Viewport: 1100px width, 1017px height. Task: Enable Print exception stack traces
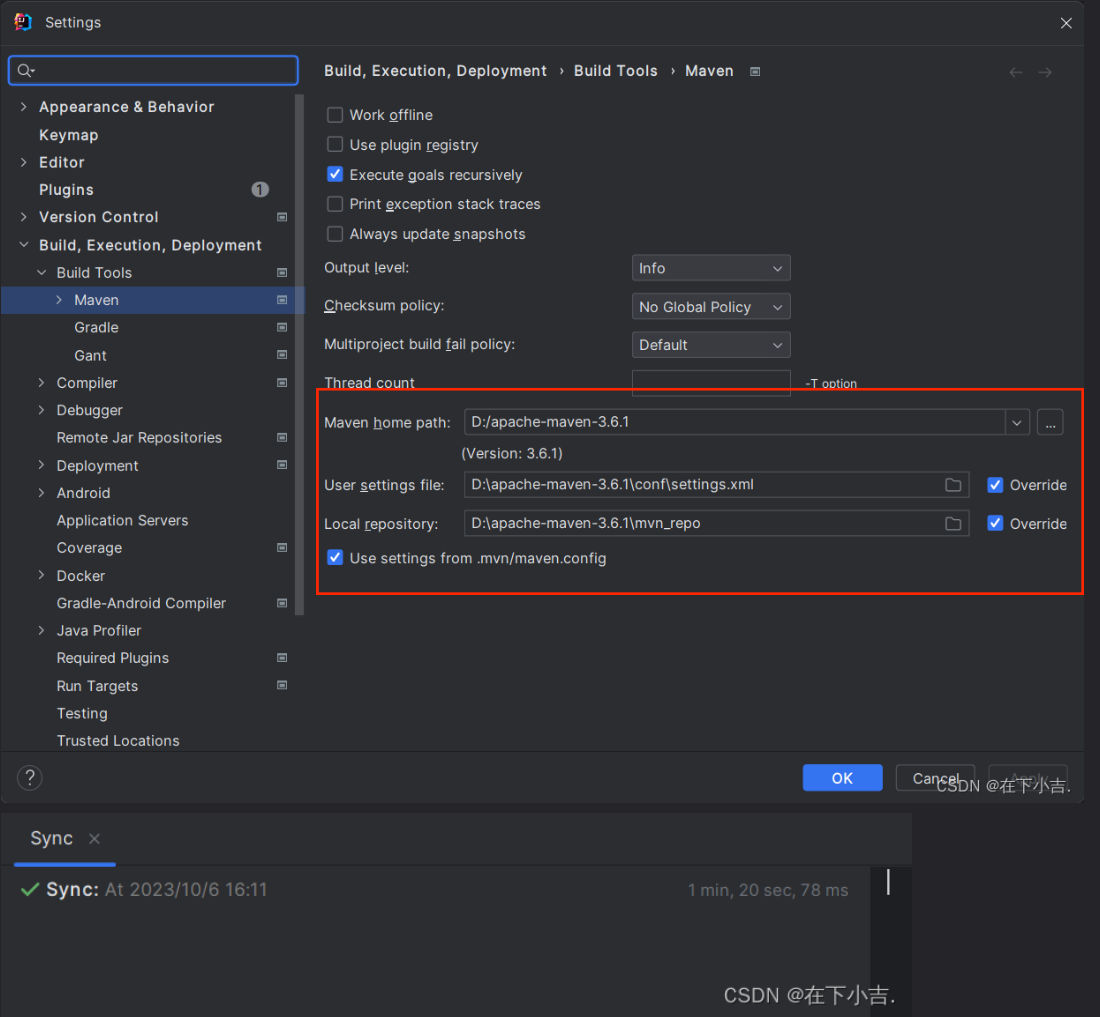[335, 204]
